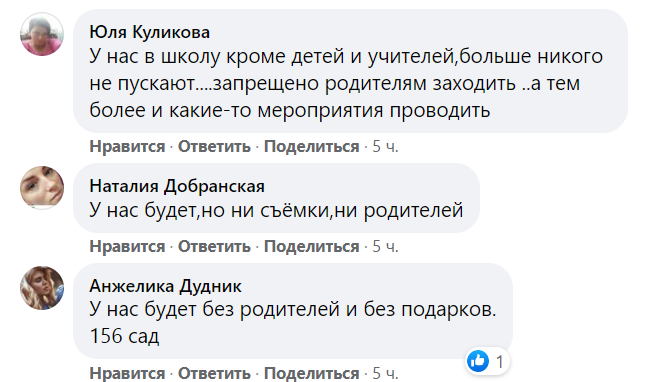Screen dimensions: 672x382
Task: Open Анжелика Дудник's avatar photo
Action: [x=42, y=288]
